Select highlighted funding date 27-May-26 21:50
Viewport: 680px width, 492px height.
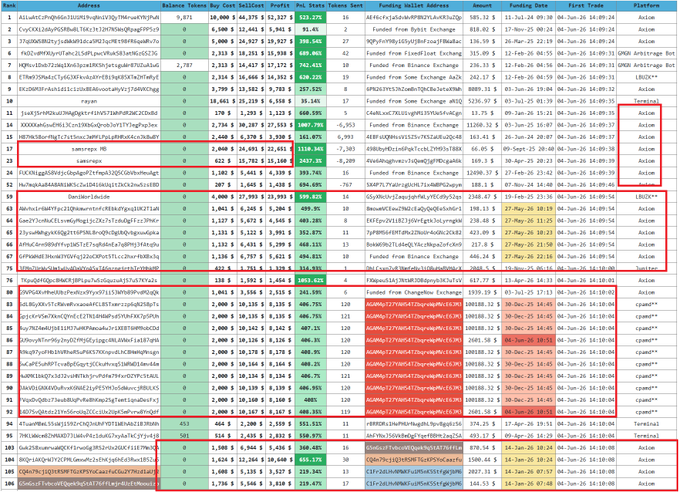pyautogui.click(x=529, y=245)
